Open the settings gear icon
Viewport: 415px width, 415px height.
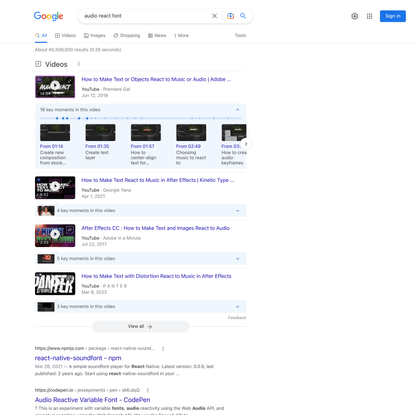355,16
